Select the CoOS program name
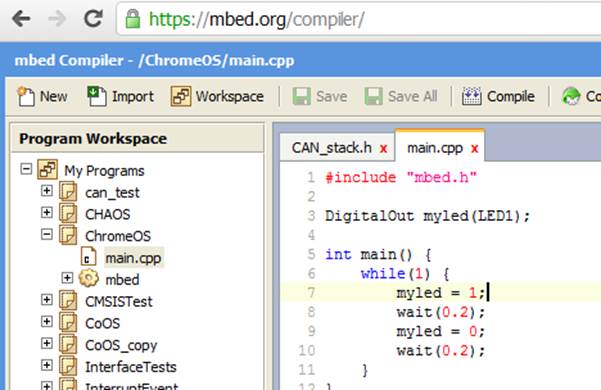 click(x=102, y=323)
